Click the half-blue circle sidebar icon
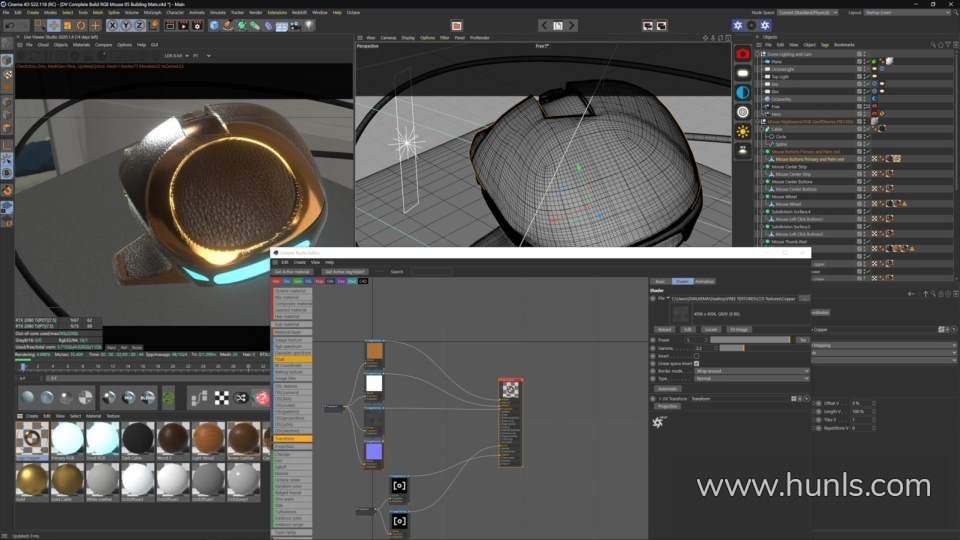 743,92
